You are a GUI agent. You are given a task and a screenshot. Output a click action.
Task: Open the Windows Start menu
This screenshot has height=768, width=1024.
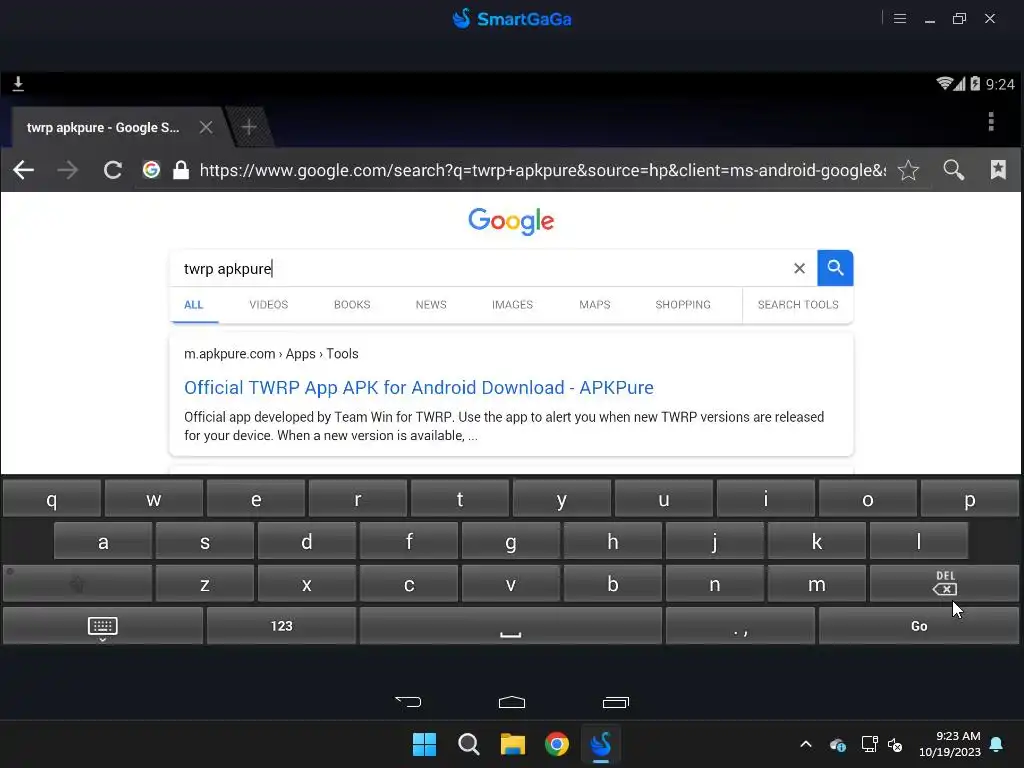[424, 744]
